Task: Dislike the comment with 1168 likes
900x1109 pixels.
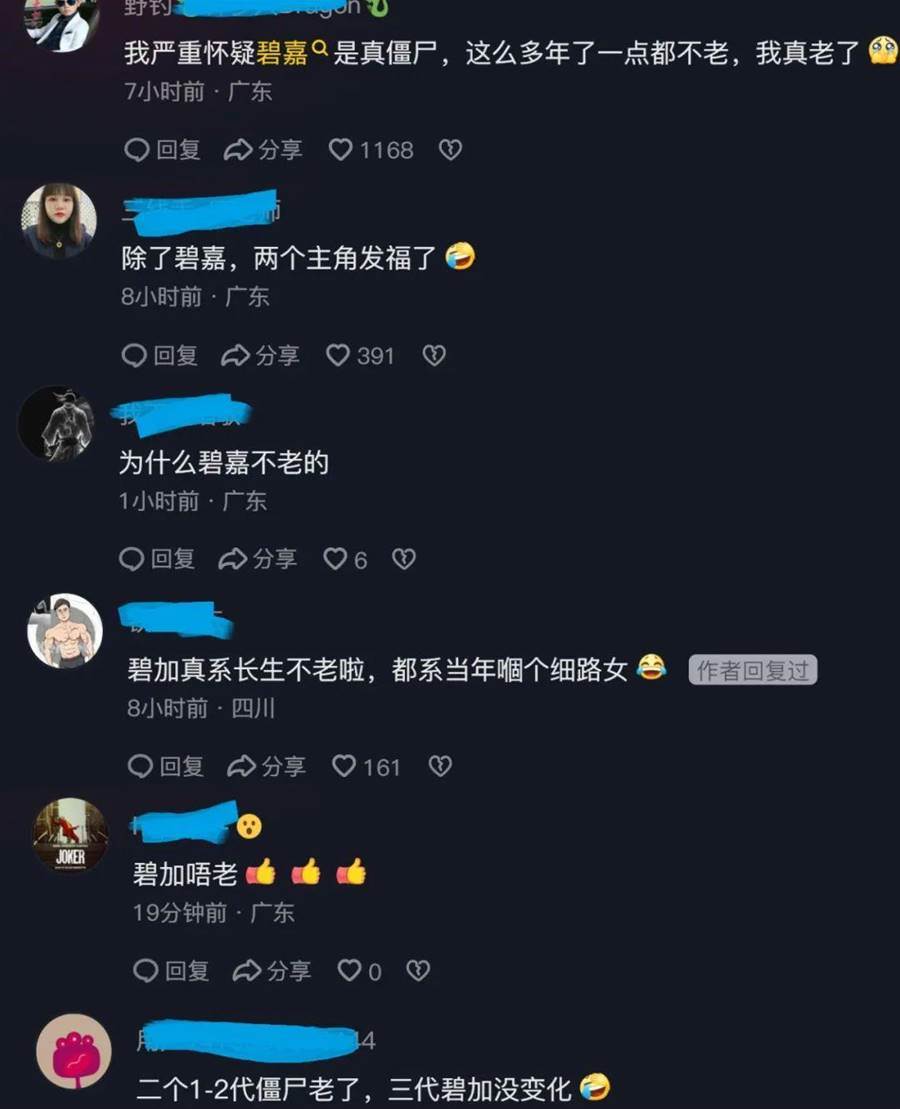Action: 451,150
